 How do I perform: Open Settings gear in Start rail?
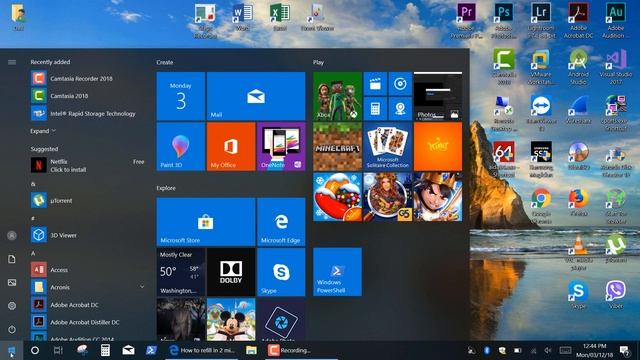(12, 306)
